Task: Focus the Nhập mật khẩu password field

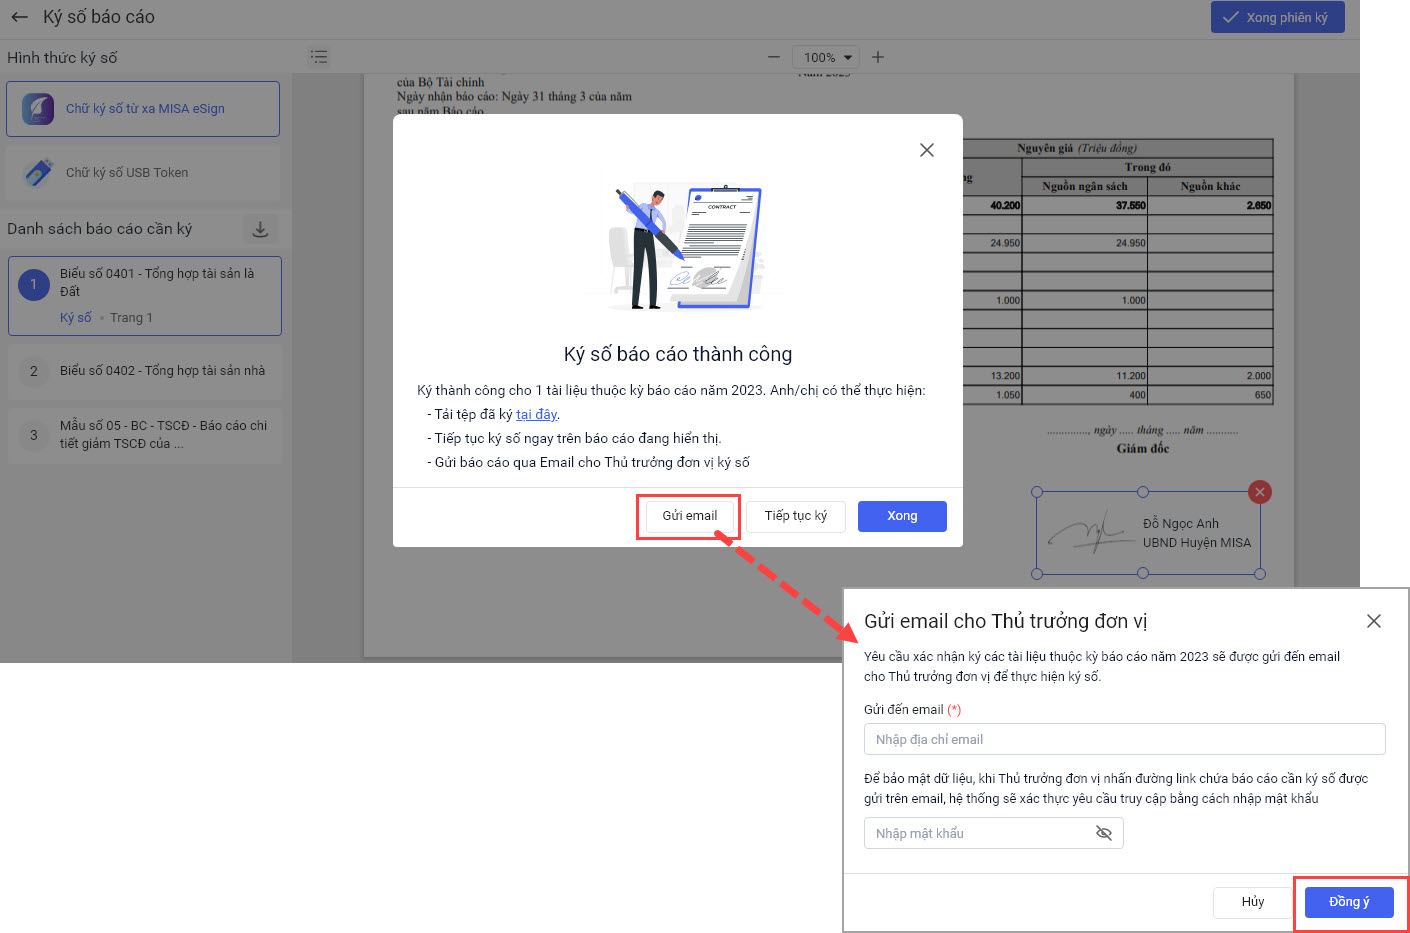Action: tap(994, 833)
